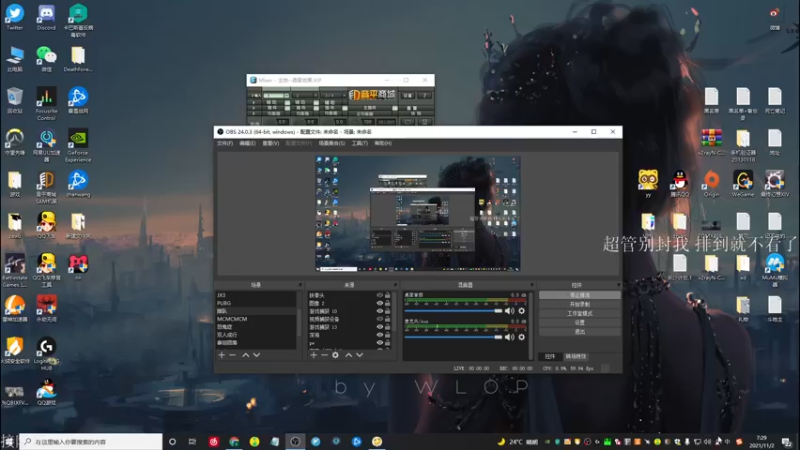Image resolution: width=800 pixels, height=450 pixels.
Task: Expand the second arrow row in Mixer window
Action: 254,108
